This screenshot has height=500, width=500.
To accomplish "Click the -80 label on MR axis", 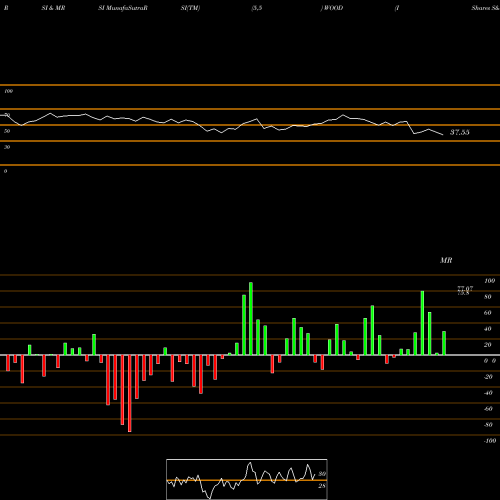I will coord(488,425).
